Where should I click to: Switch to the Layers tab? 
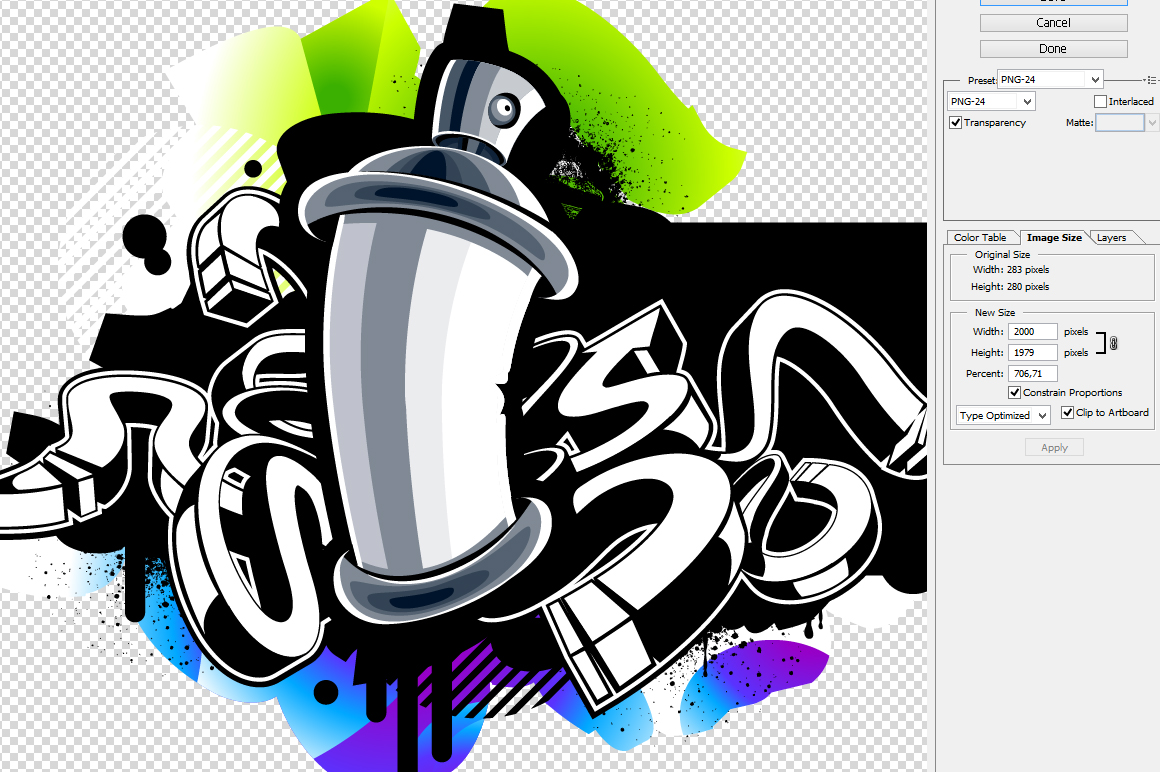1111,237
